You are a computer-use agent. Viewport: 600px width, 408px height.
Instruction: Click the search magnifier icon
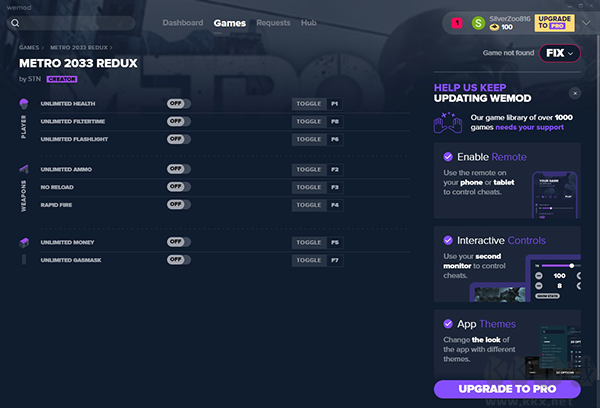pos(15,23)
